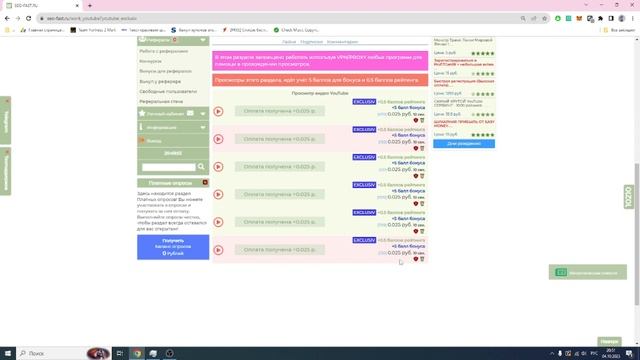Open Бонусы для рефералов in the sidebar

point(165,71)
